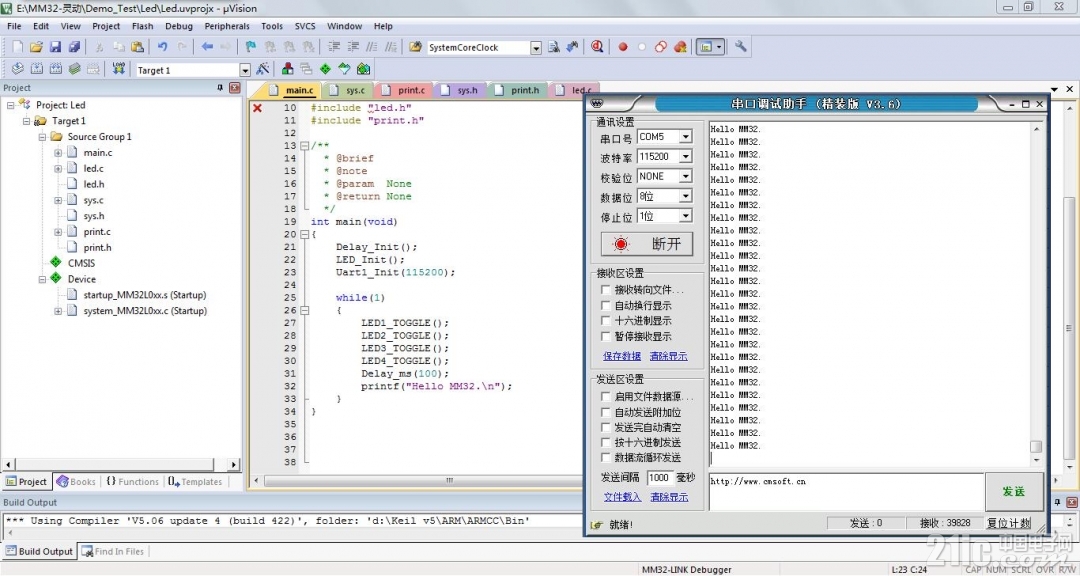Navigate backwards with the blue arrow
This screenshot has width=1080, height=576.
207,47
